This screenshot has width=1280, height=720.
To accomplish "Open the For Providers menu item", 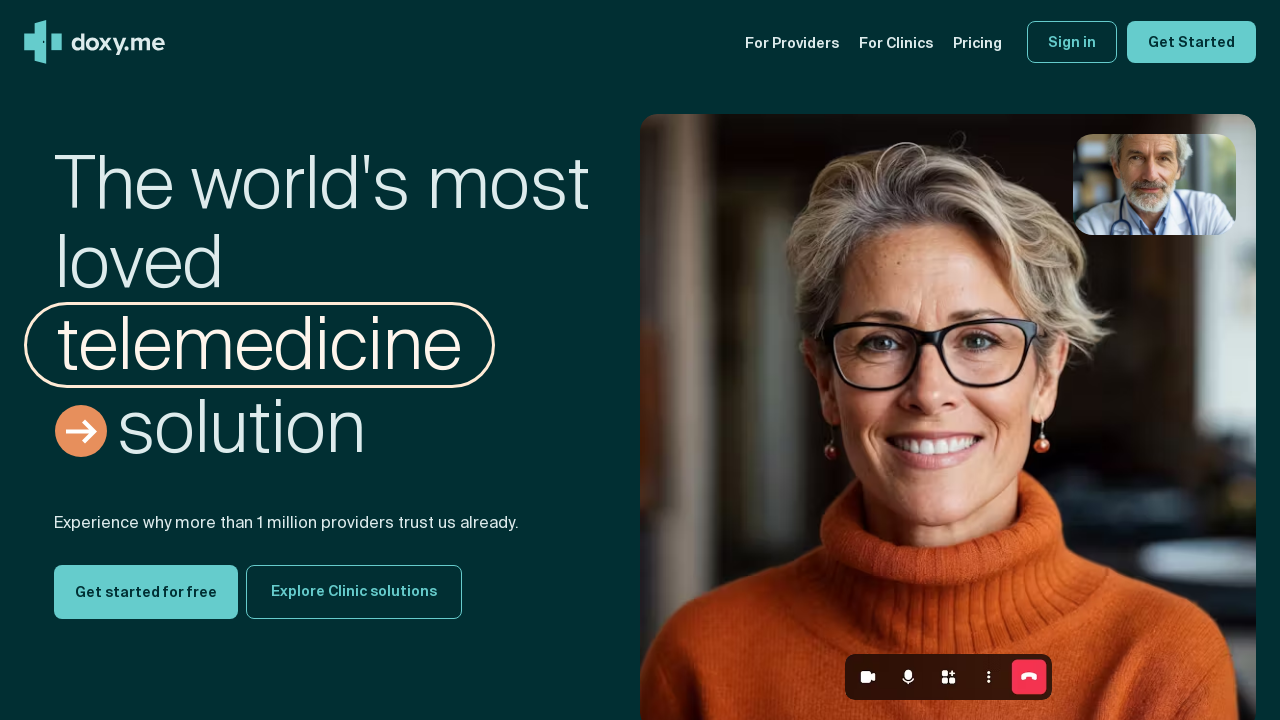I will pos(792,42).
